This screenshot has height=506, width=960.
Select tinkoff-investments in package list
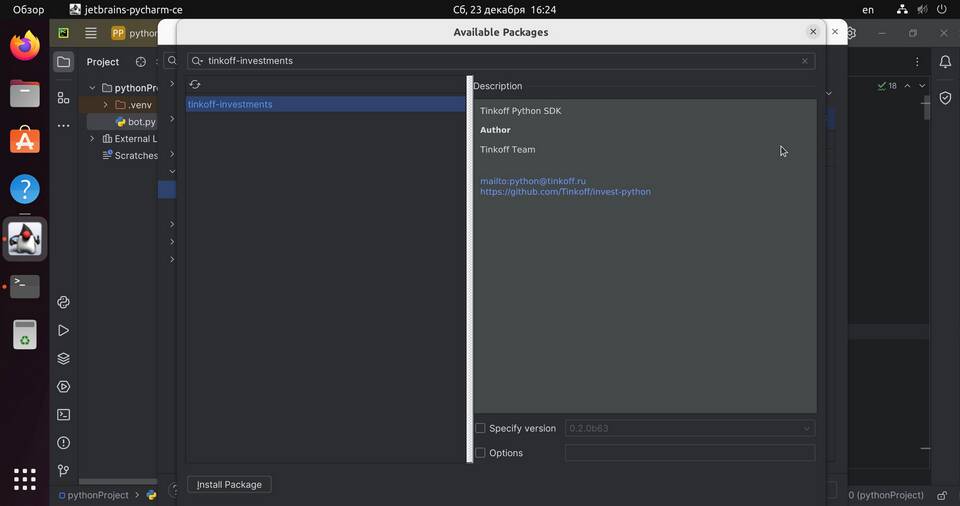(x=326, y=104)
